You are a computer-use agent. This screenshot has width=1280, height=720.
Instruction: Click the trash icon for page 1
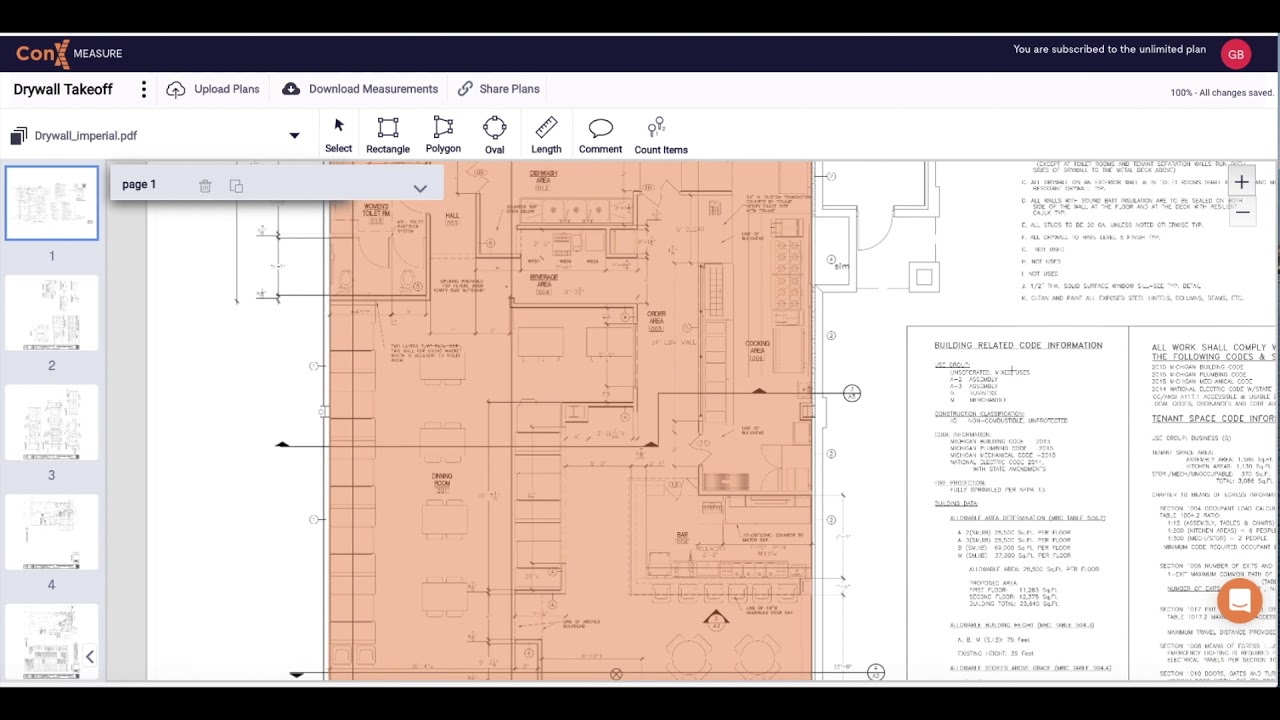point(205,186)
